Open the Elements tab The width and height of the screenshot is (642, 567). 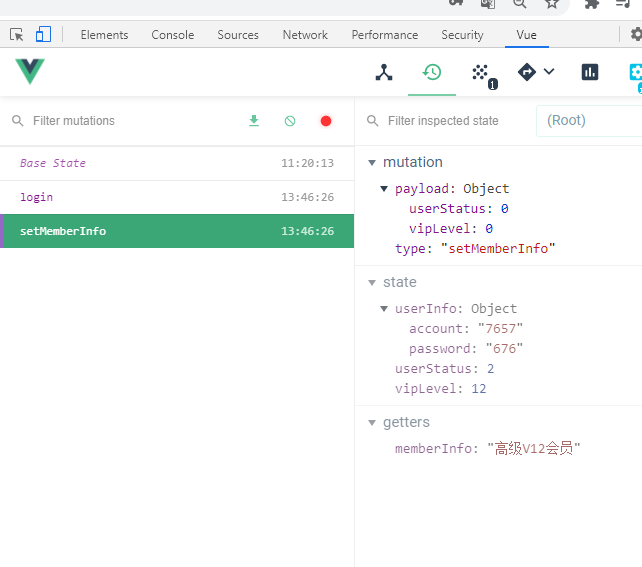pos(104,35)
